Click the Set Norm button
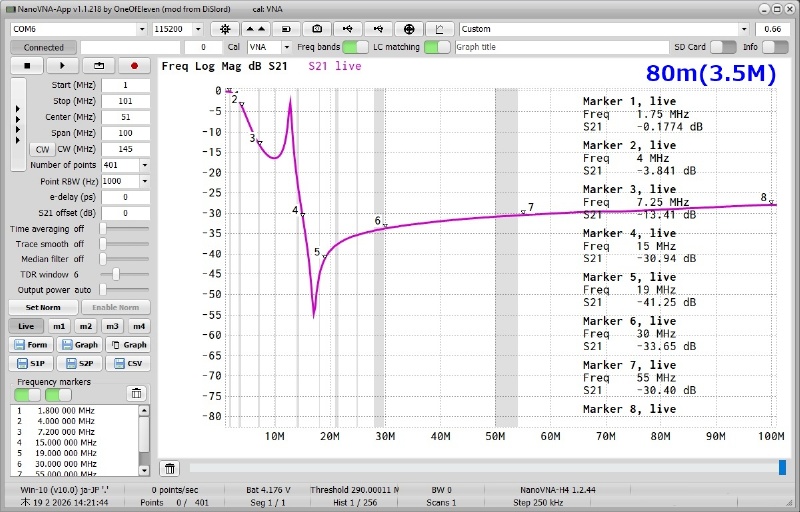The height and width of the screenshot is (512, 800). click(43, 307)
